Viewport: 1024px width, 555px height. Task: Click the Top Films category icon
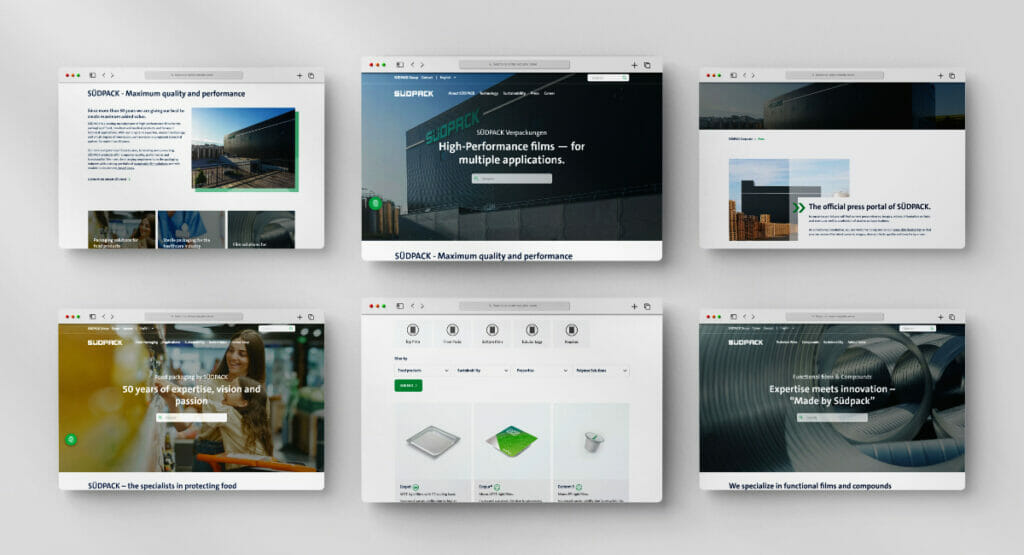[412, 331]
